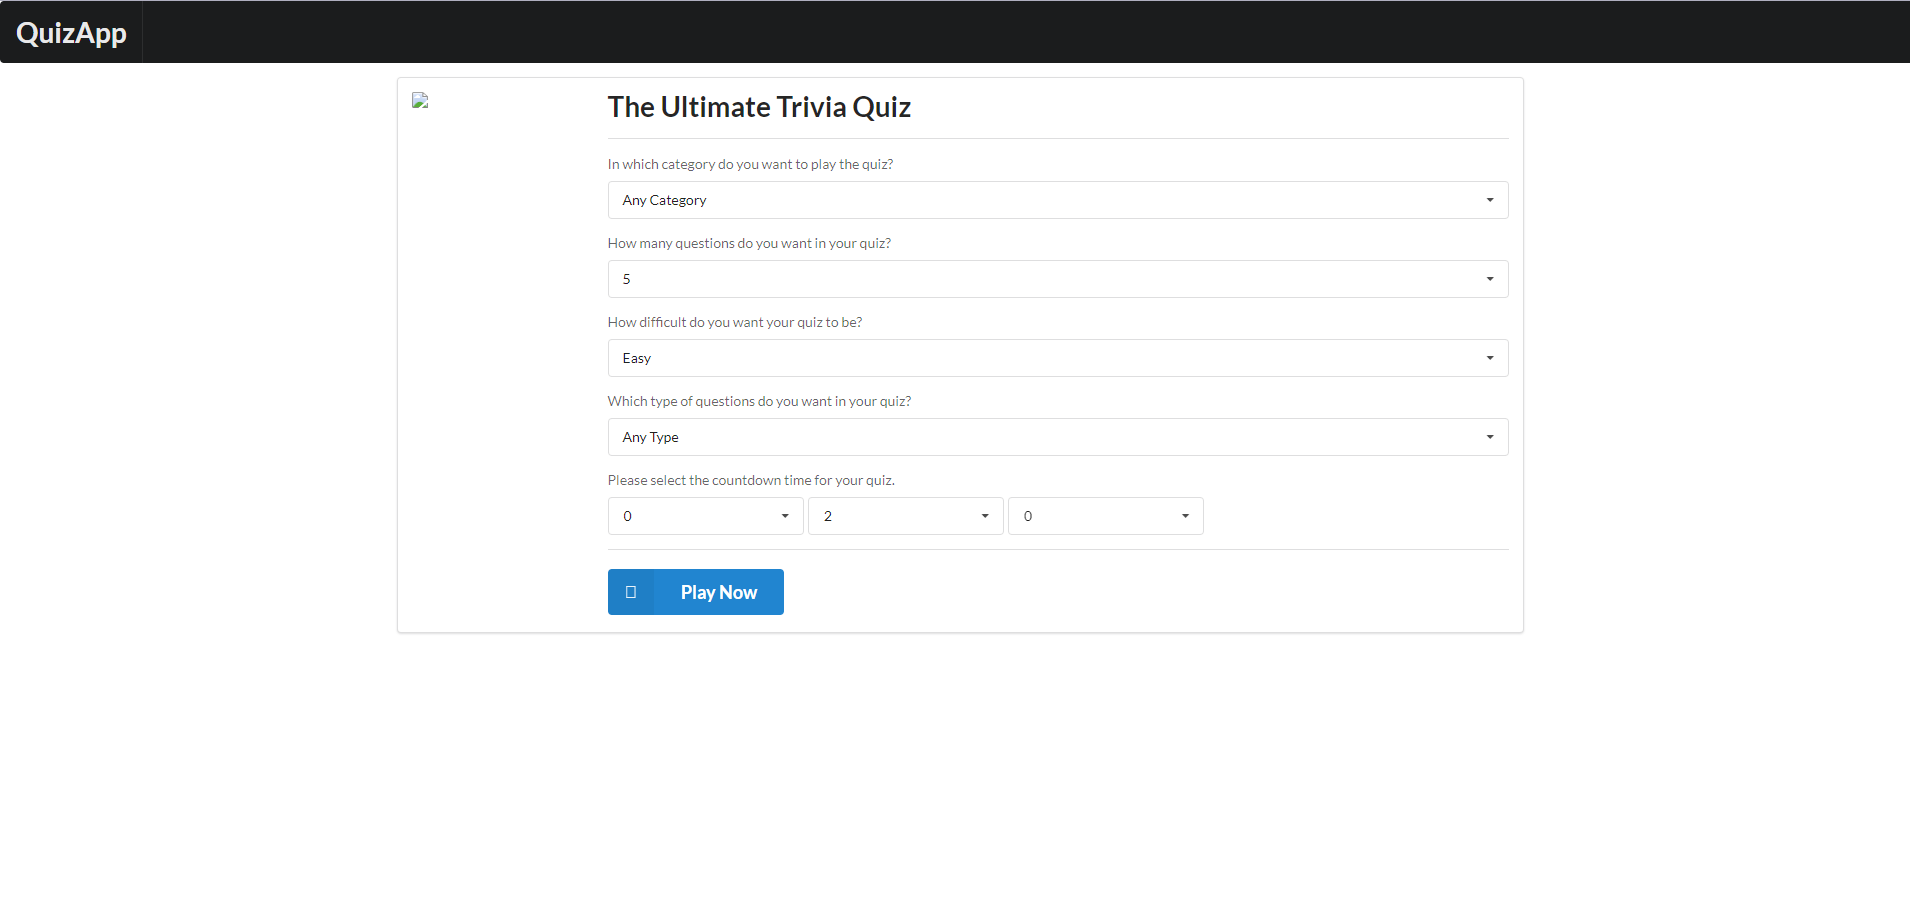Click the QuizApp brand logo in header
Viewport: 1910px width, 921px height.
coord(71,32)
